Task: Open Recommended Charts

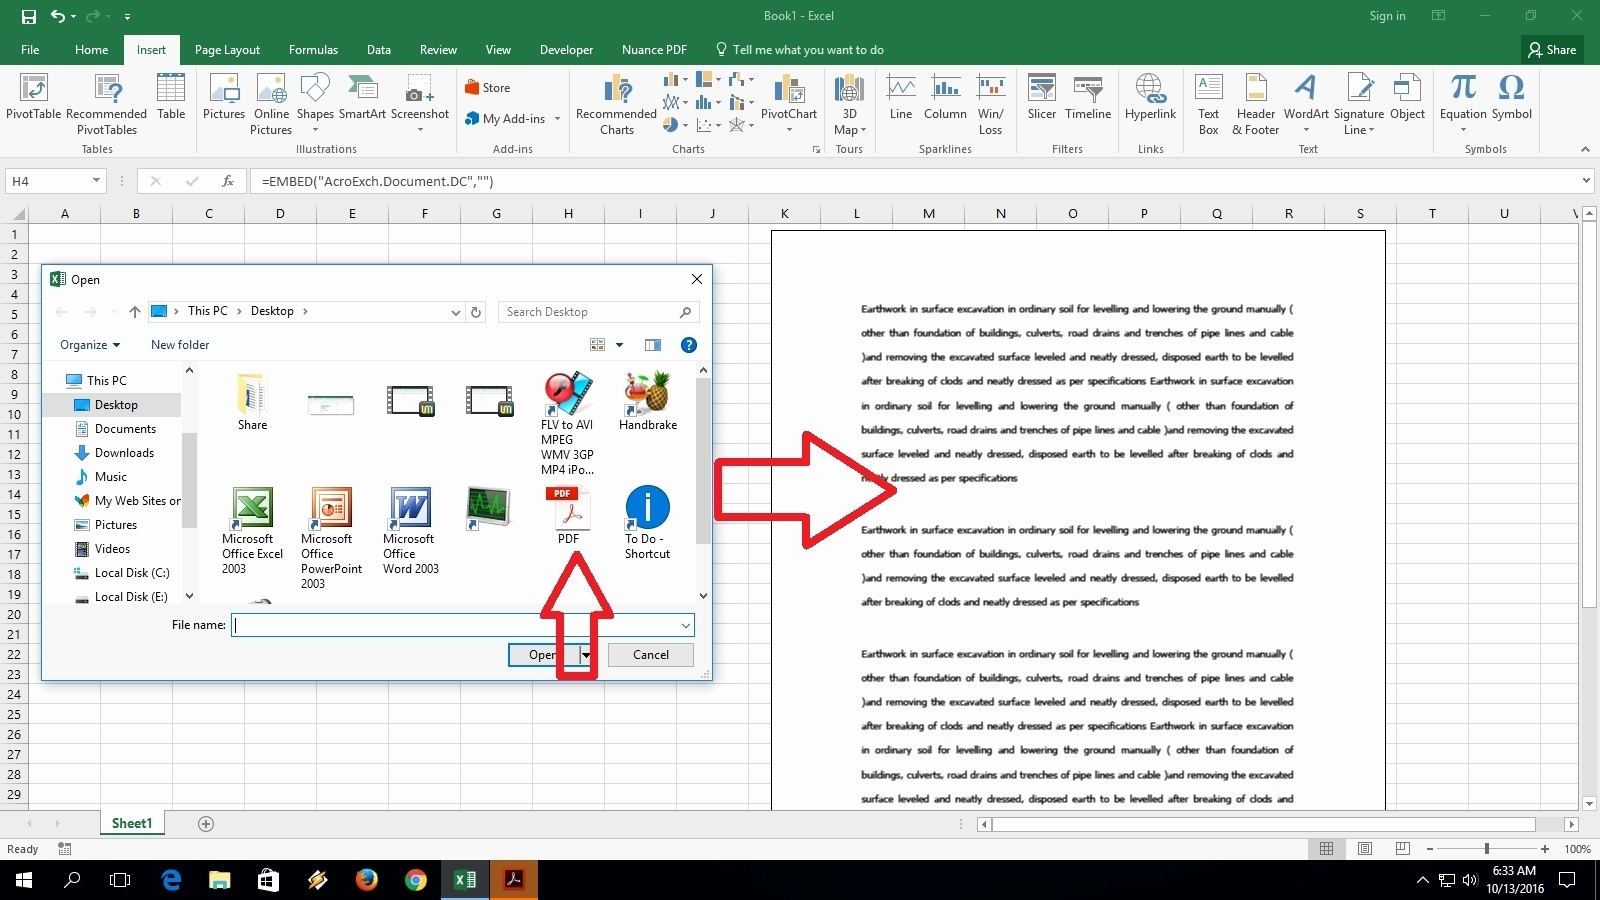Action: (614, 105)
